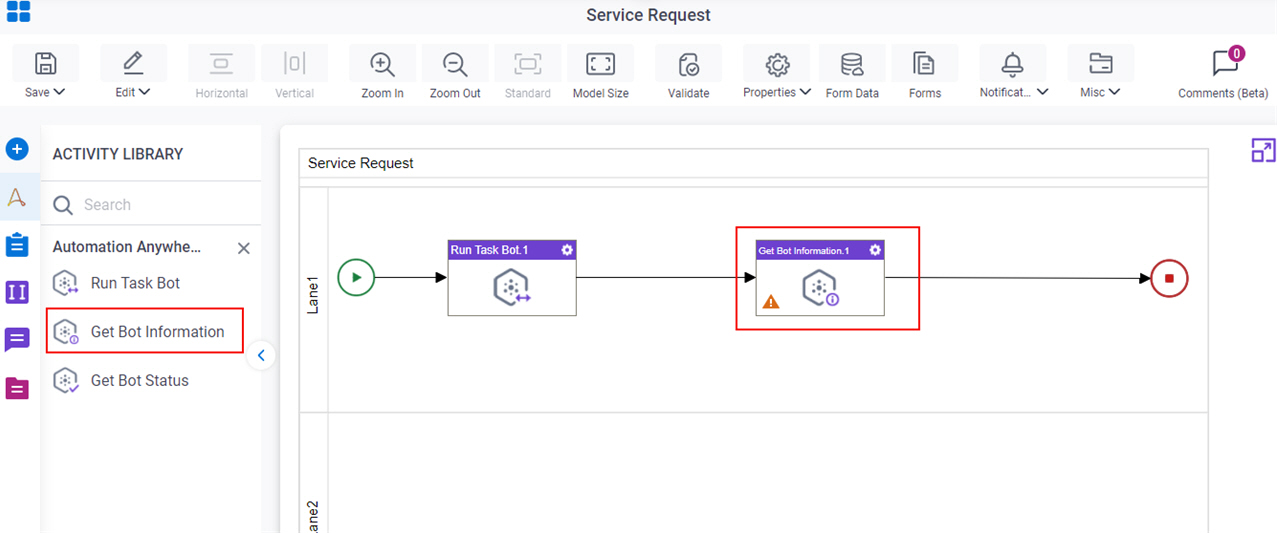Click the Edit pencil icon
Screen dimensions: 1277x533
coord(133,64)
